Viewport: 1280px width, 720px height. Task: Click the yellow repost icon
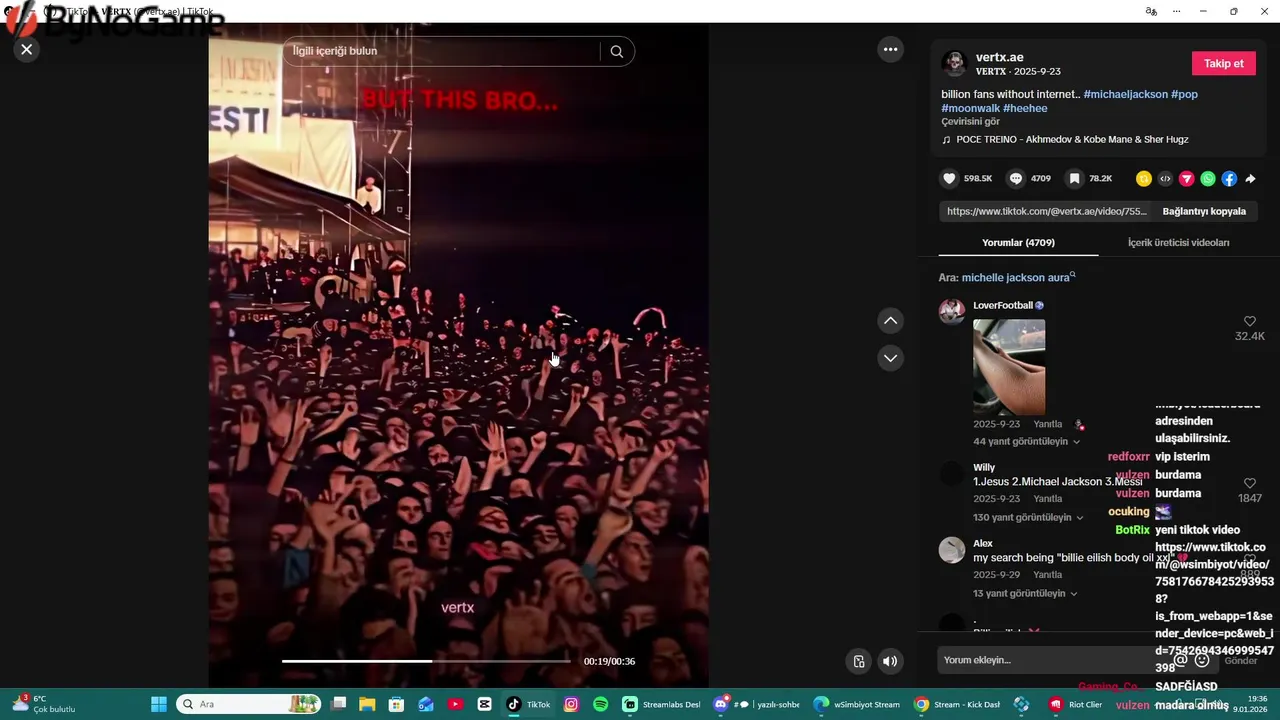pyautogui.click(x=1144, y=179)
